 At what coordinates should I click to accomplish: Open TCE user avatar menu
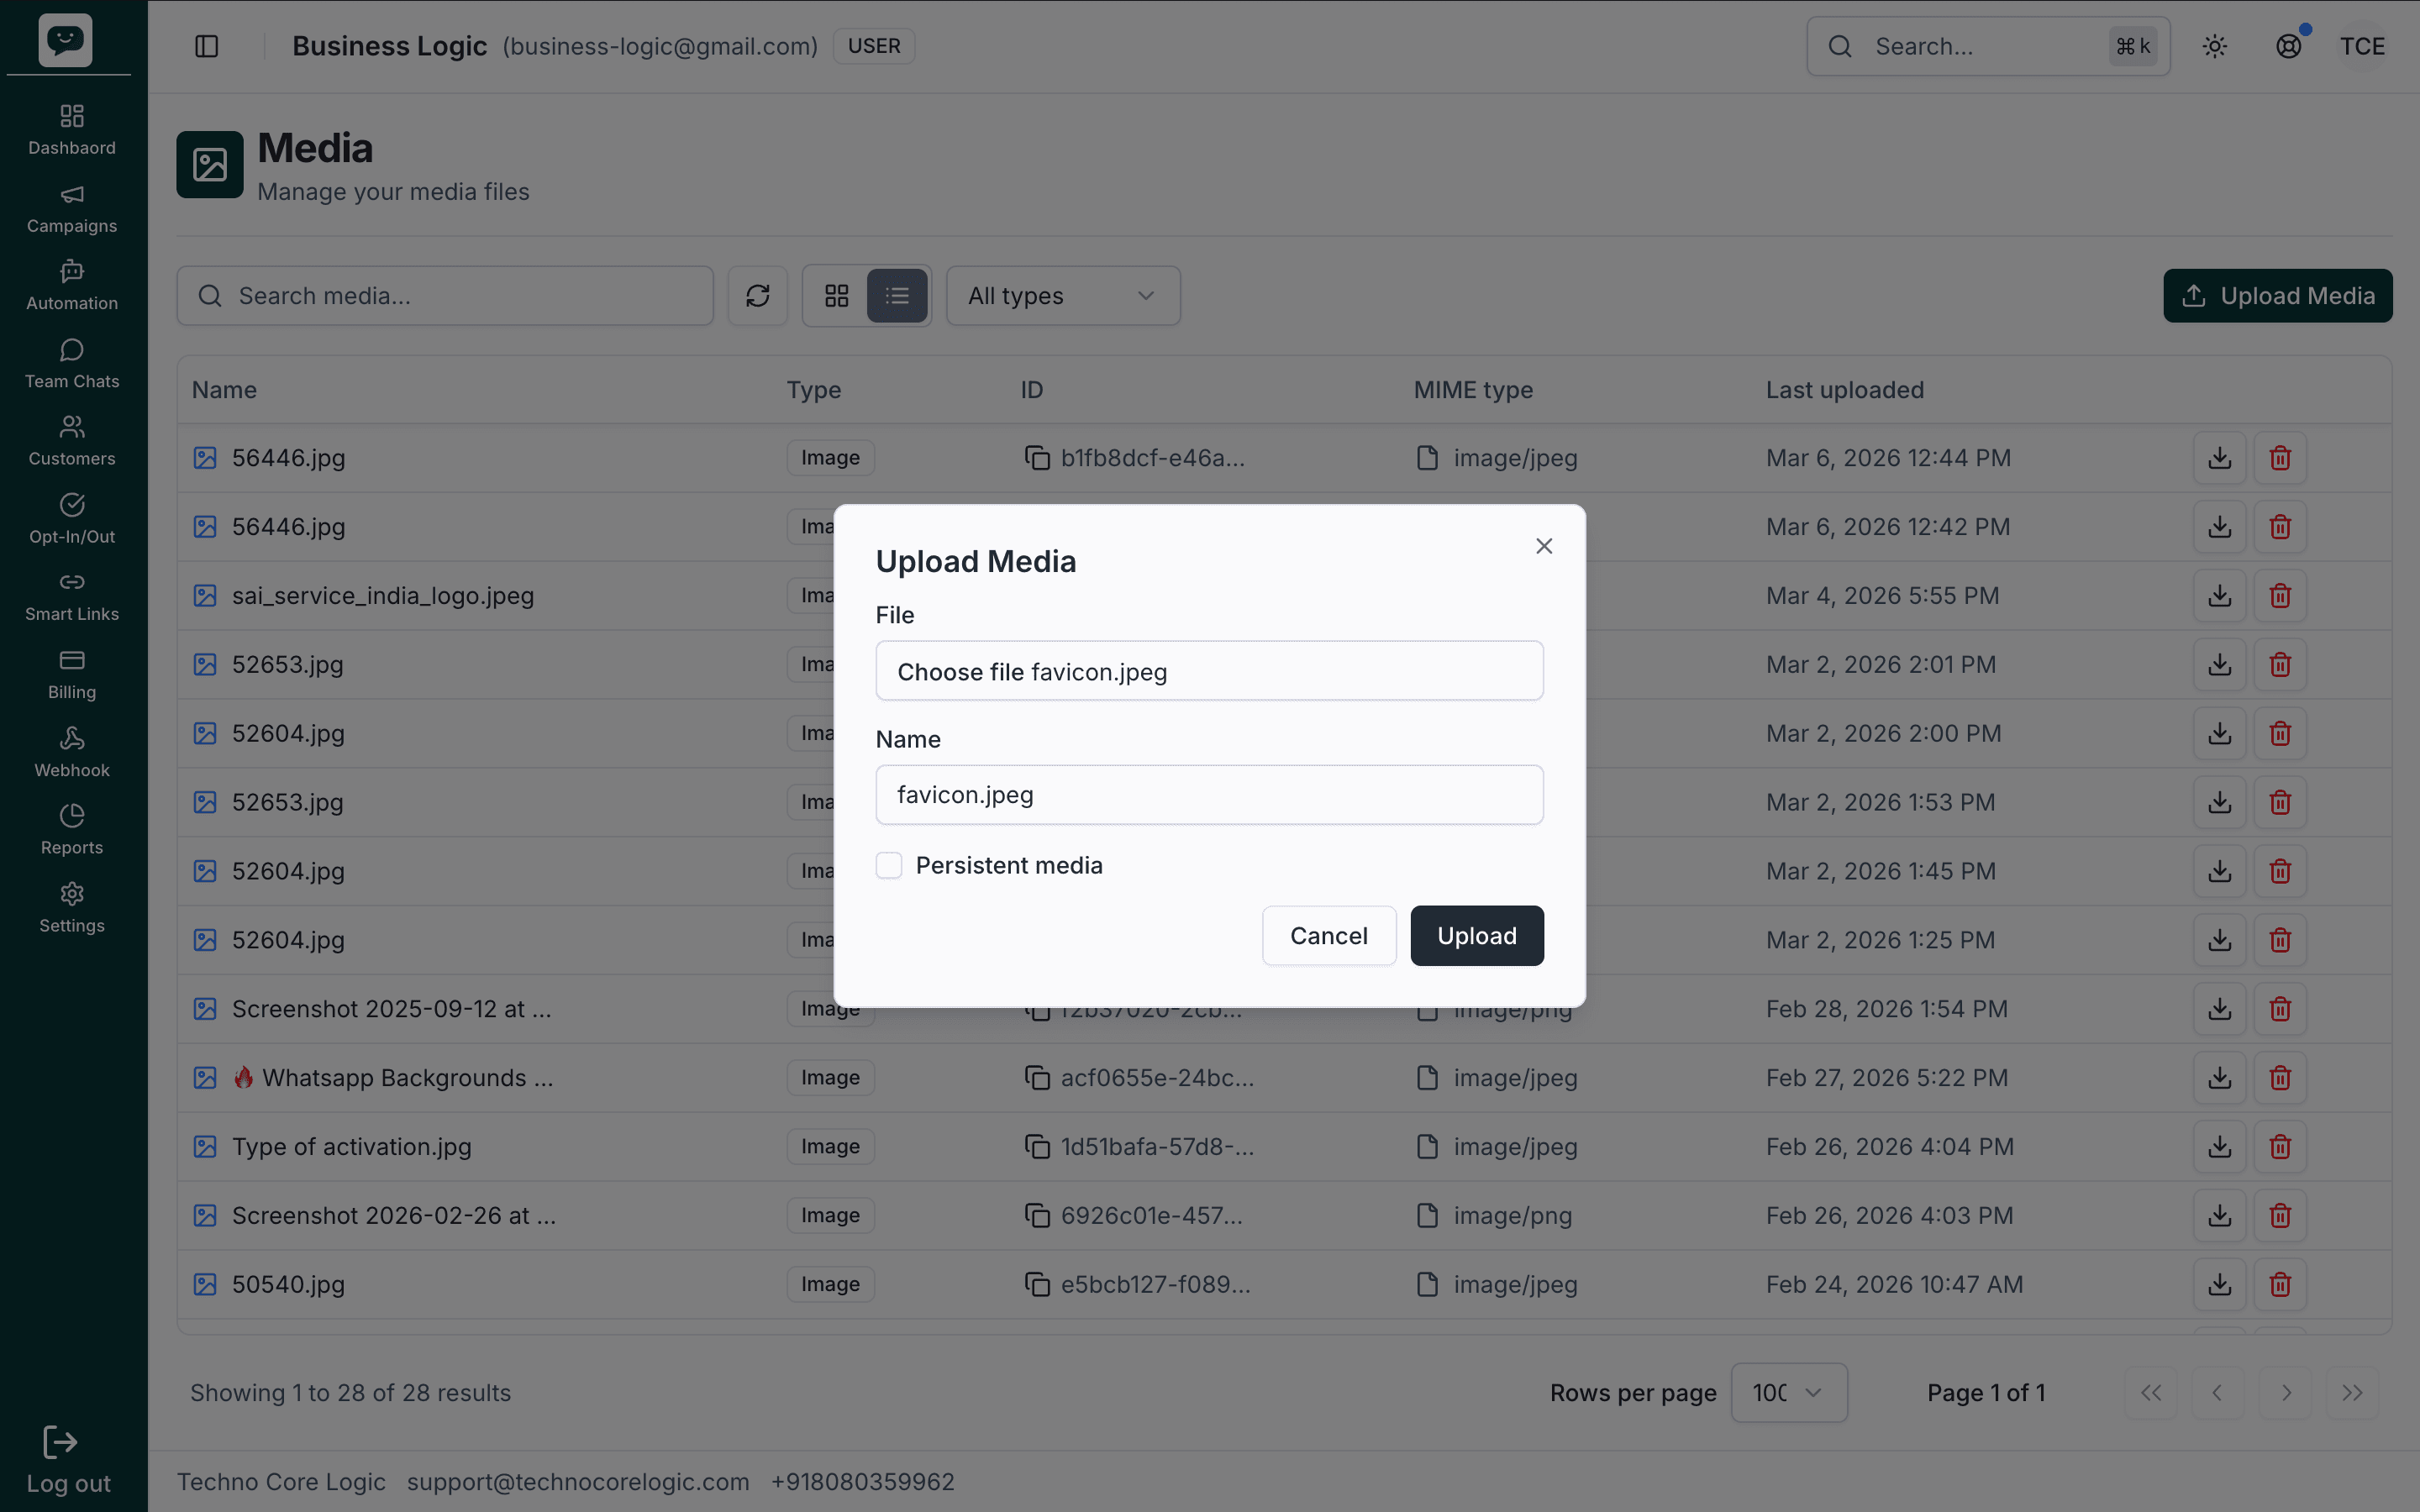pyautogui.click(x=2362, y=46)
